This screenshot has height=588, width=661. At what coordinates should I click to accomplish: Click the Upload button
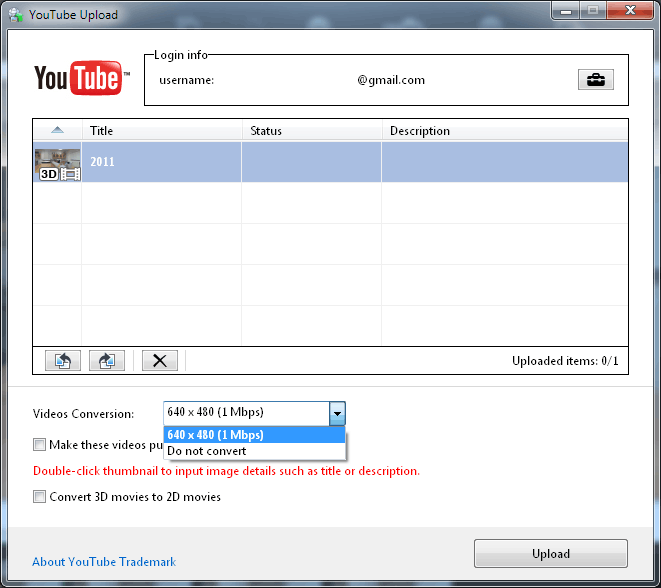coord(551,553)
